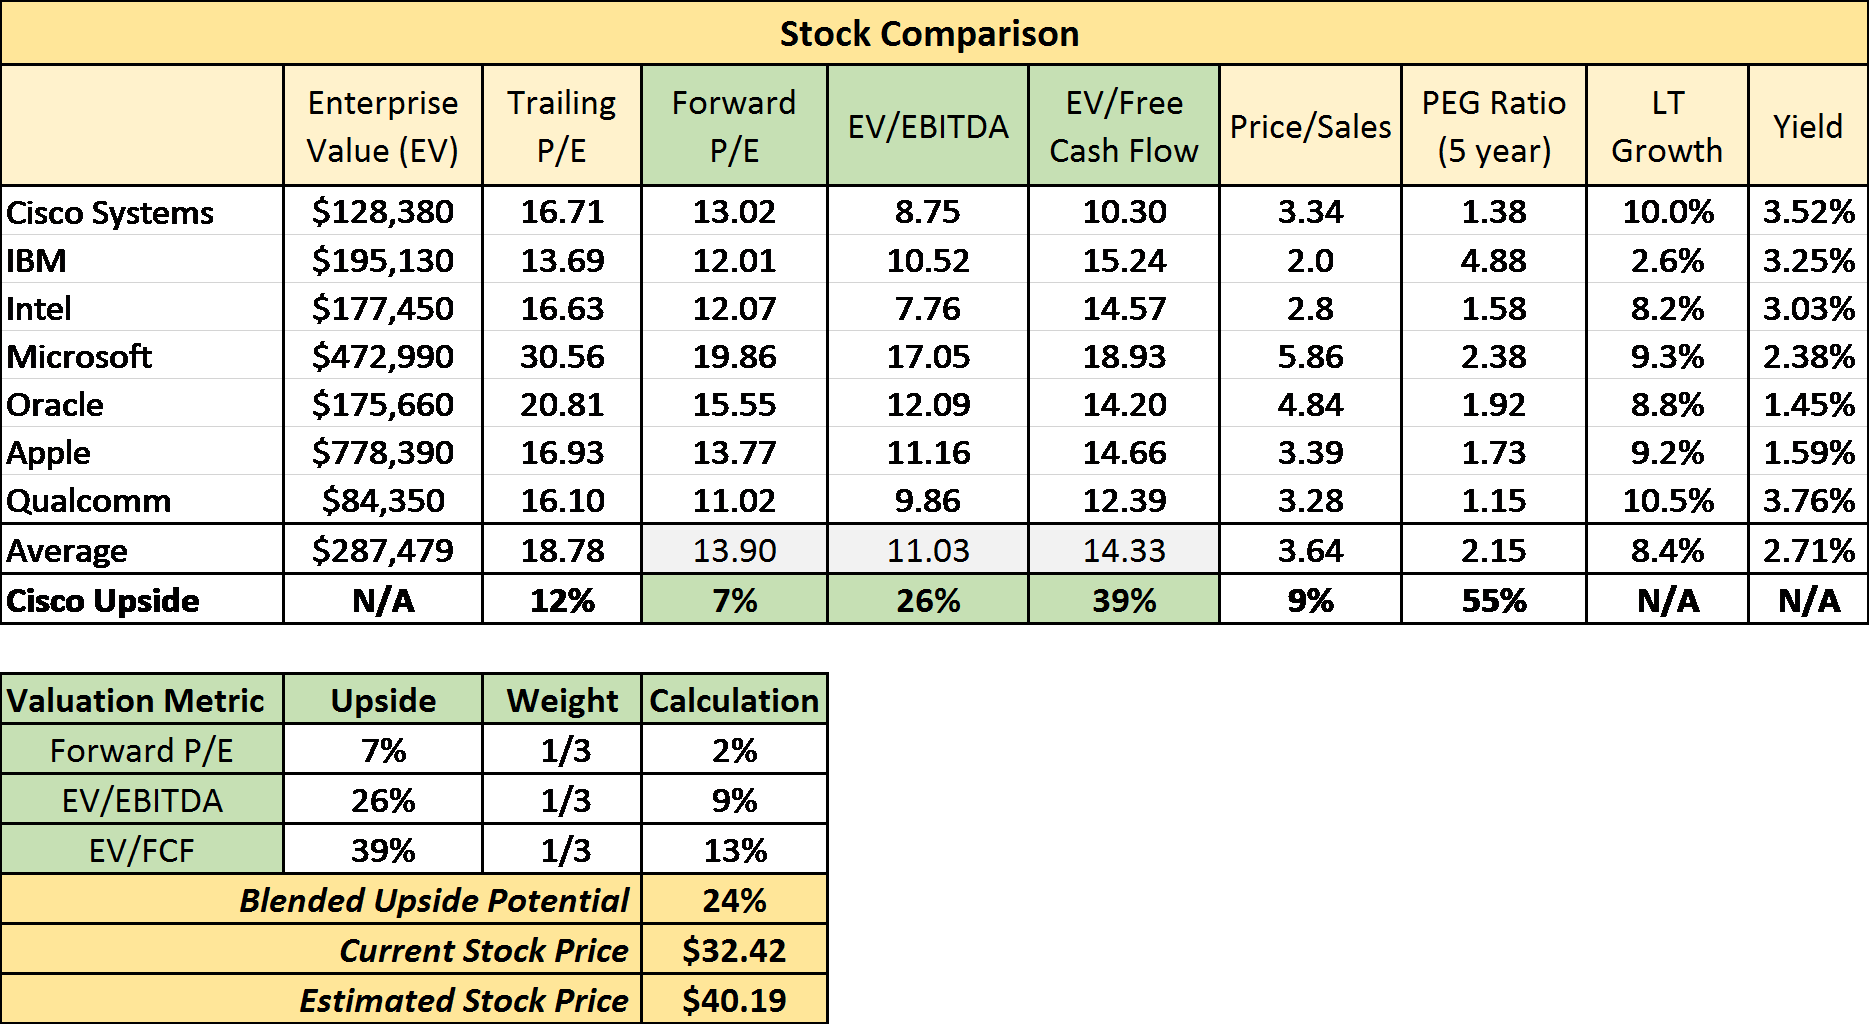Click the Blended Upside Potential value 24%
Screen dimensions: 1870x1025
[734, 900]
